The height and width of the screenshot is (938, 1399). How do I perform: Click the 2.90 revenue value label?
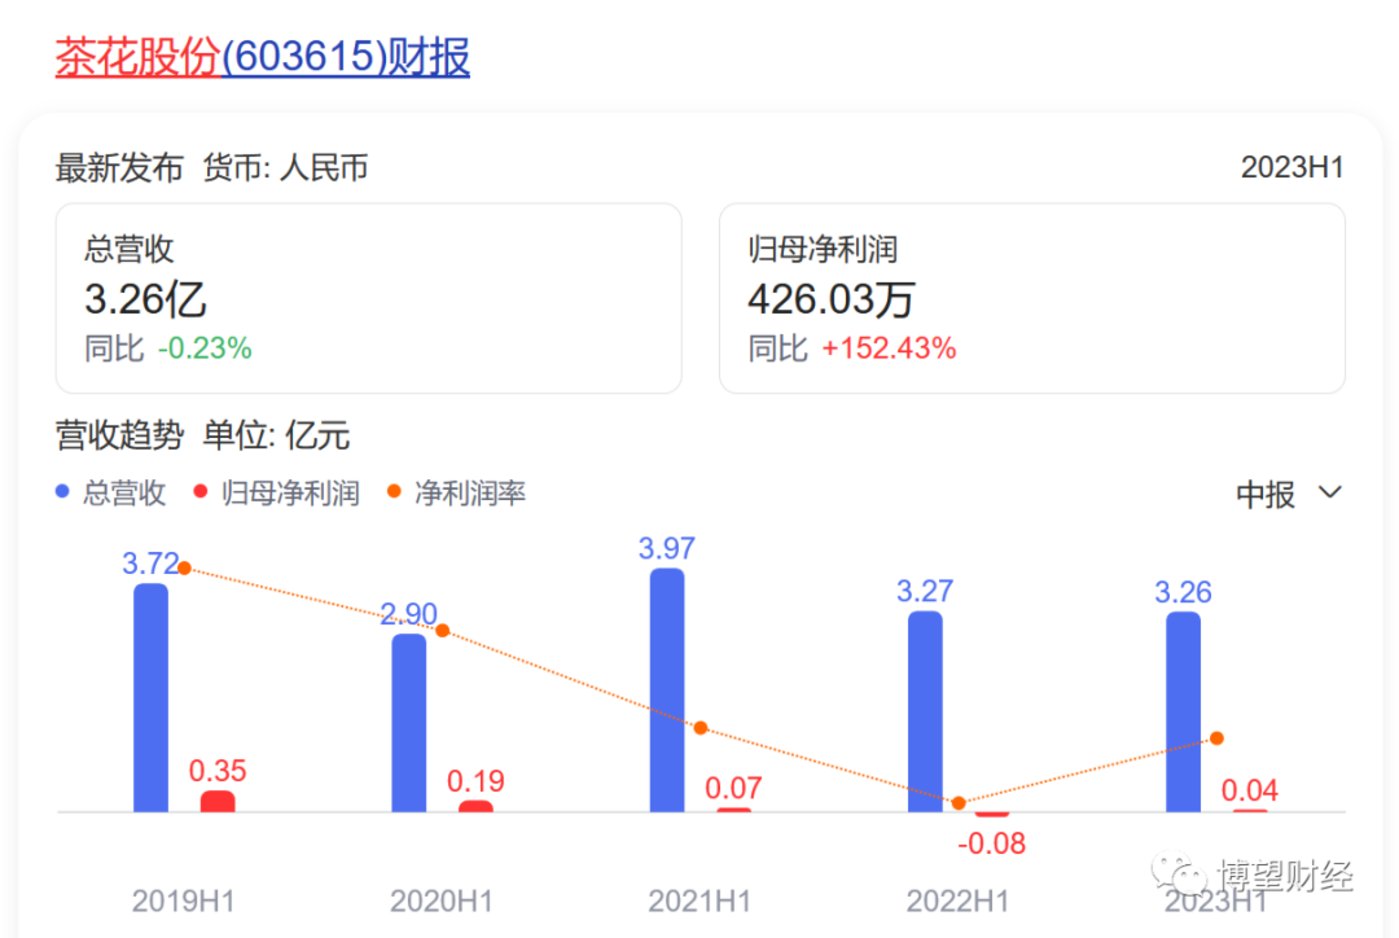point(409,613)
